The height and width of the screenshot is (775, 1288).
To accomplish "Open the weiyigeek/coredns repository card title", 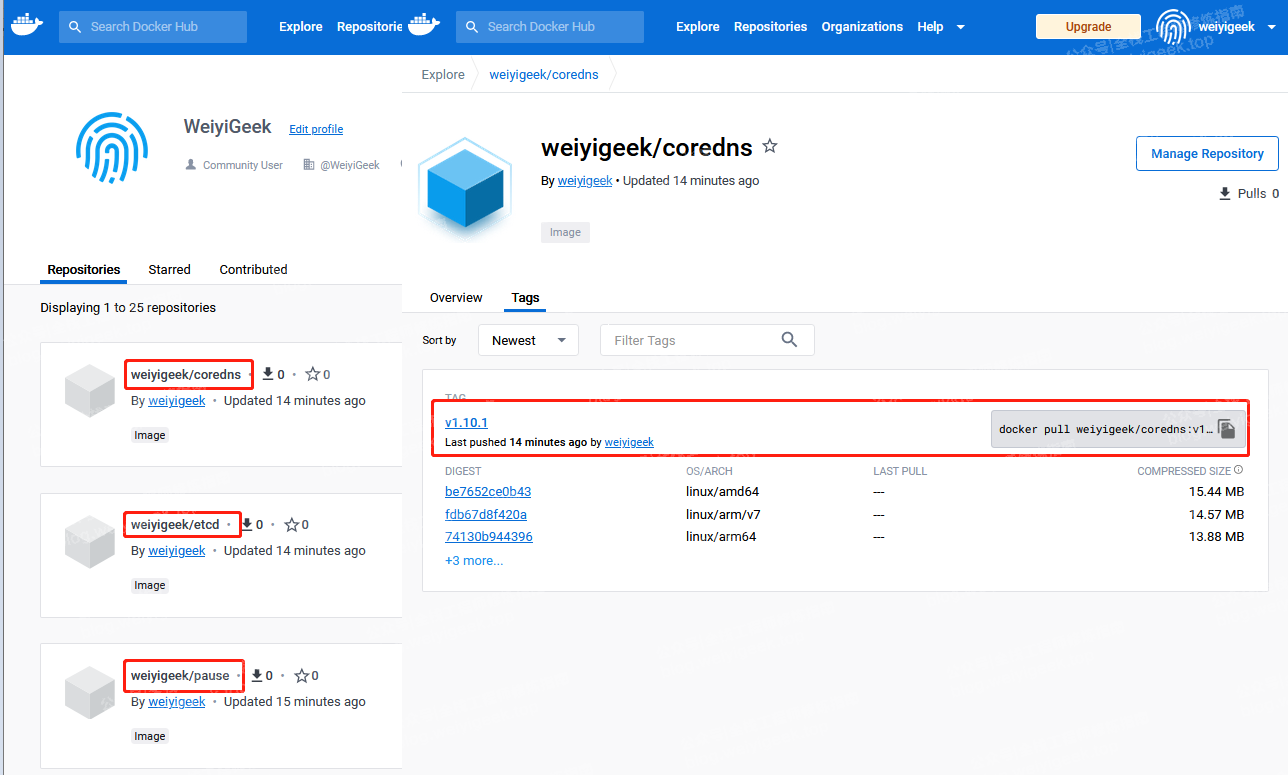I will click(x=186, y=375).
